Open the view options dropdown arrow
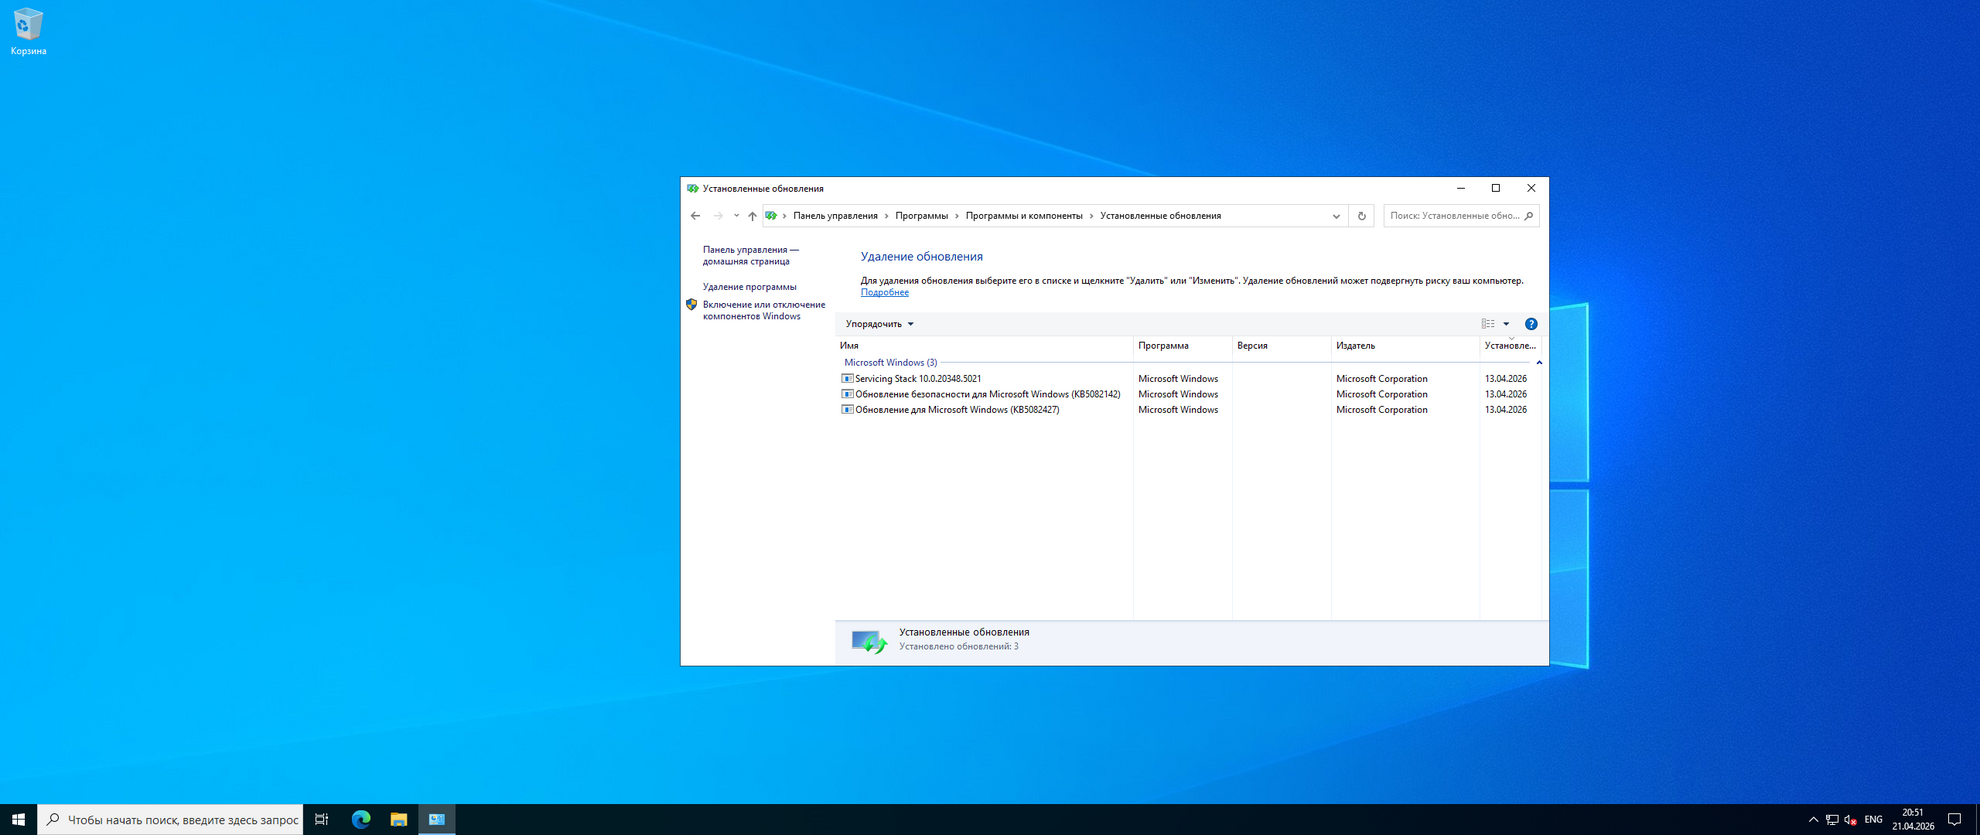The width and height of the screenshot is (1980, 835). coord(1506,324)
